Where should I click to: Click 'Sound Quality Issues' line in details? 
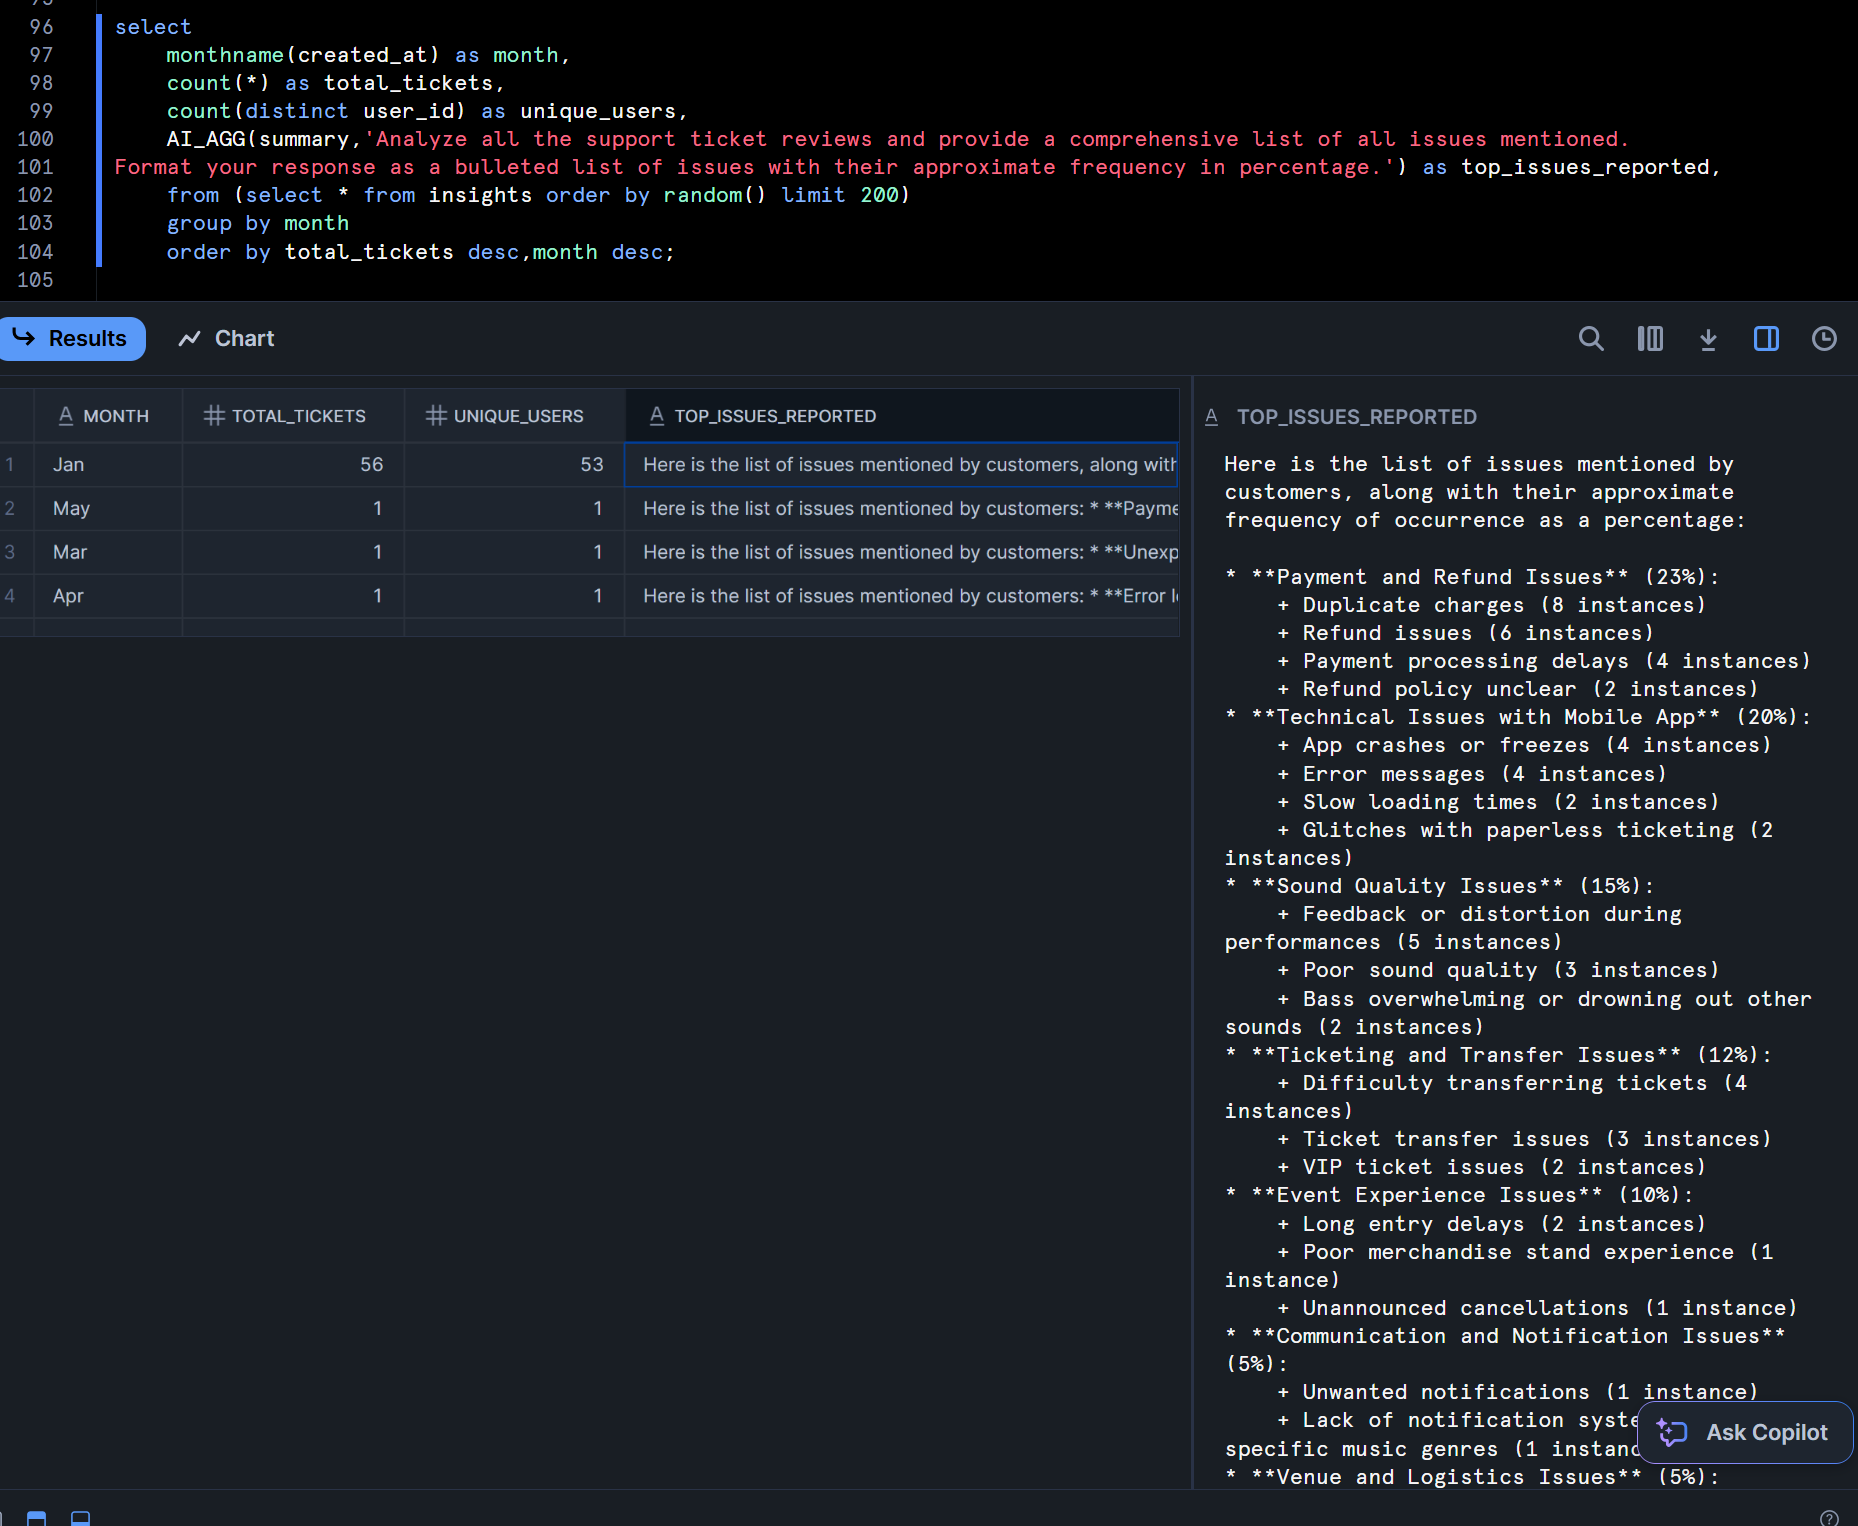tap(1408, 886)
